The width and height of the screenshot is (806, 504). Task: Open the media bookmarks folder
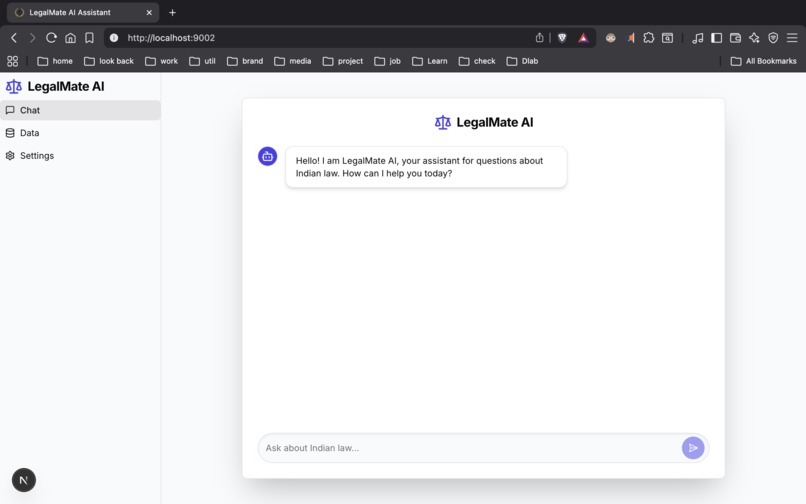point(293,61)
